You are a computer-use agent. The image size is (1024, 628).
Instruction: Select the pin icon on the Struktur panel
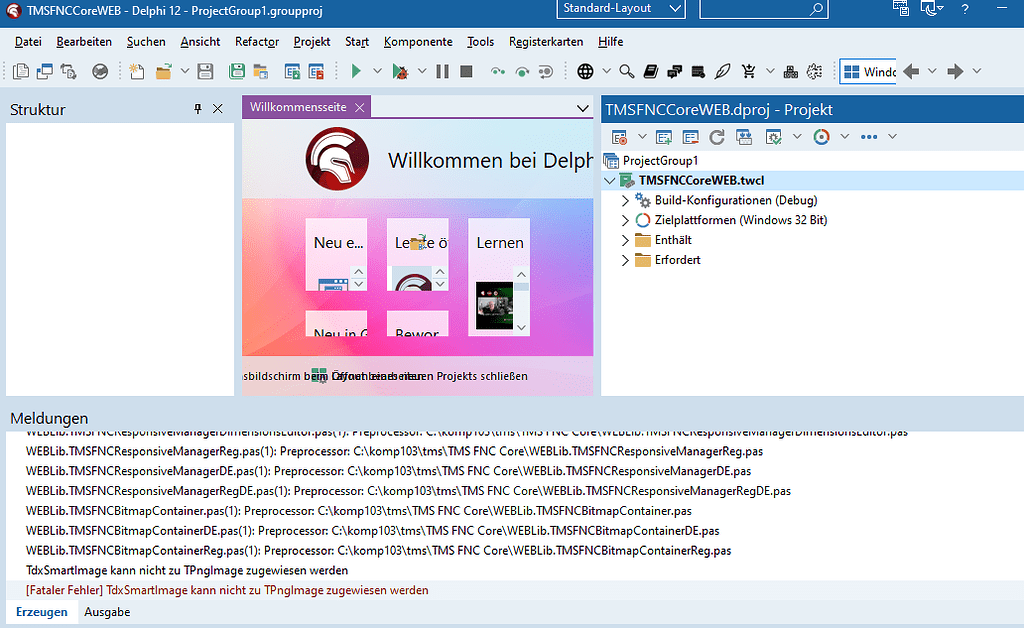tap(197, 109)
